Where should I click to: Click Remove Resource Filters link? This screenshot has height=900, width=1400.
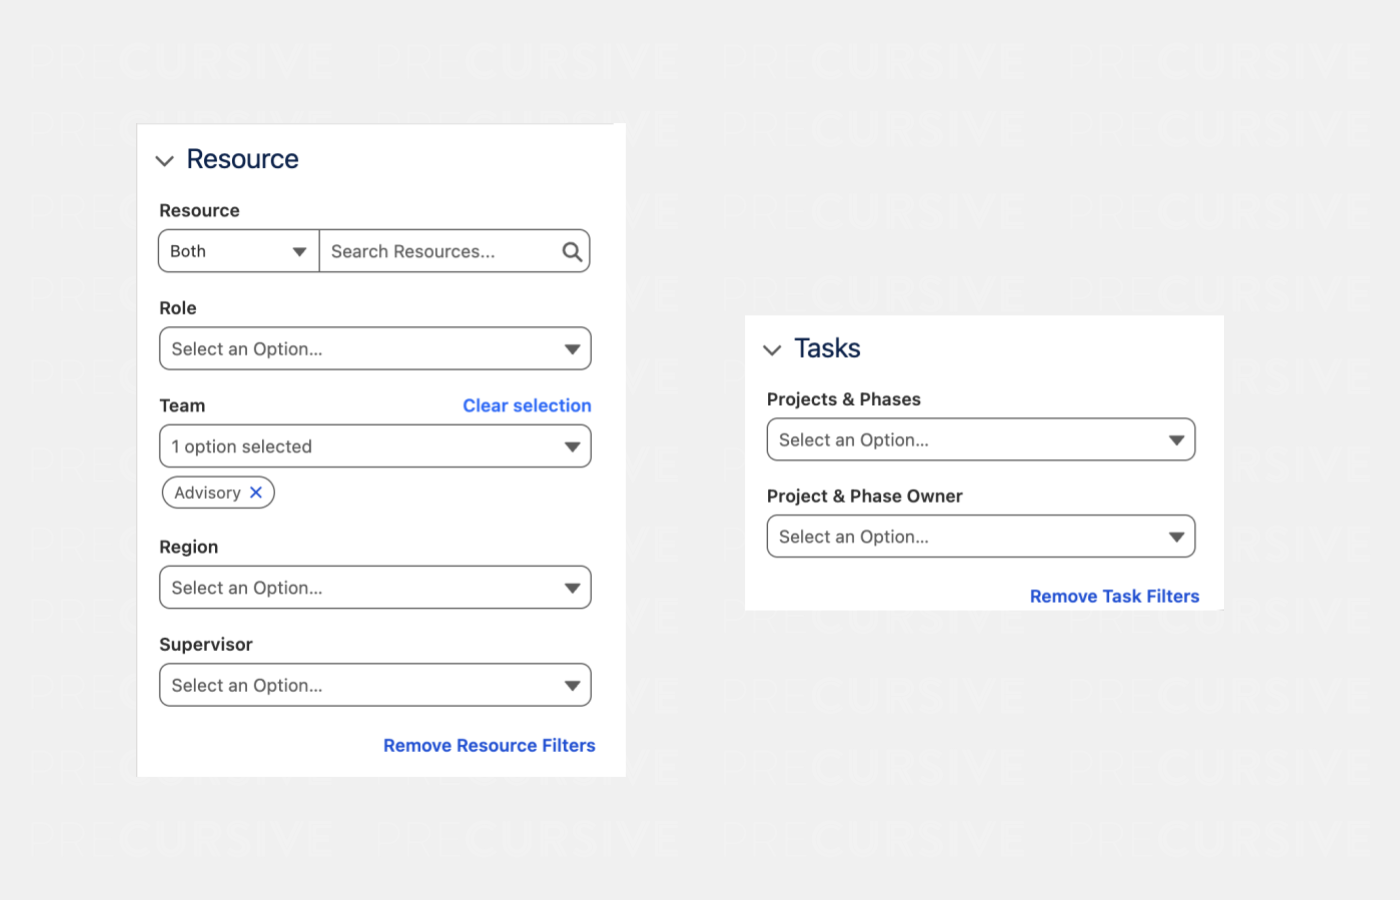click(489, 745)
